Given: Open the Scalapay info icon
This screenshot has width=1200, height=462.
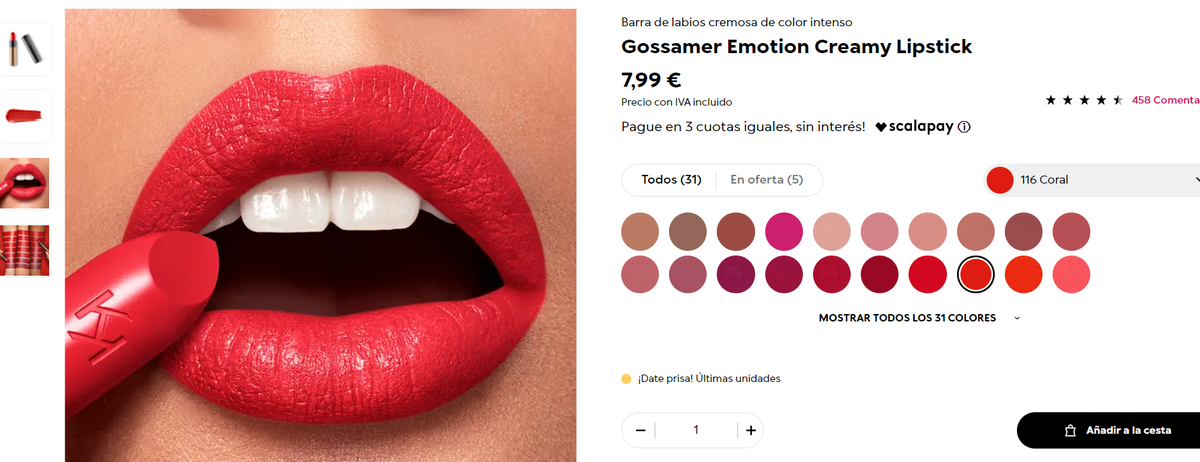Looking at the screenshot, I should point(965,127).
